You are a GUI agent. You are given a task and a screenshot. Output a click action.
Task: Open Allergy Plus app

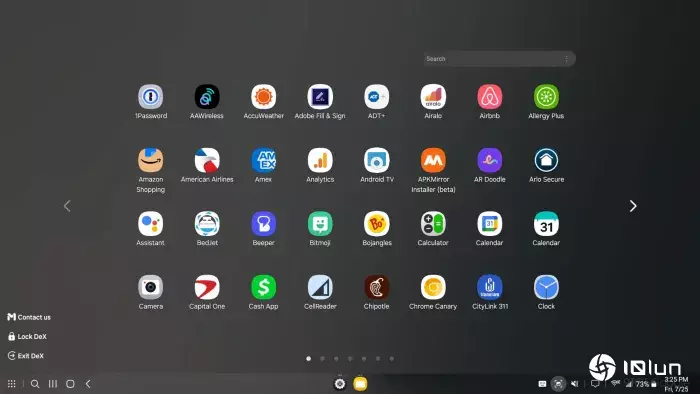(x=546, y=97)
